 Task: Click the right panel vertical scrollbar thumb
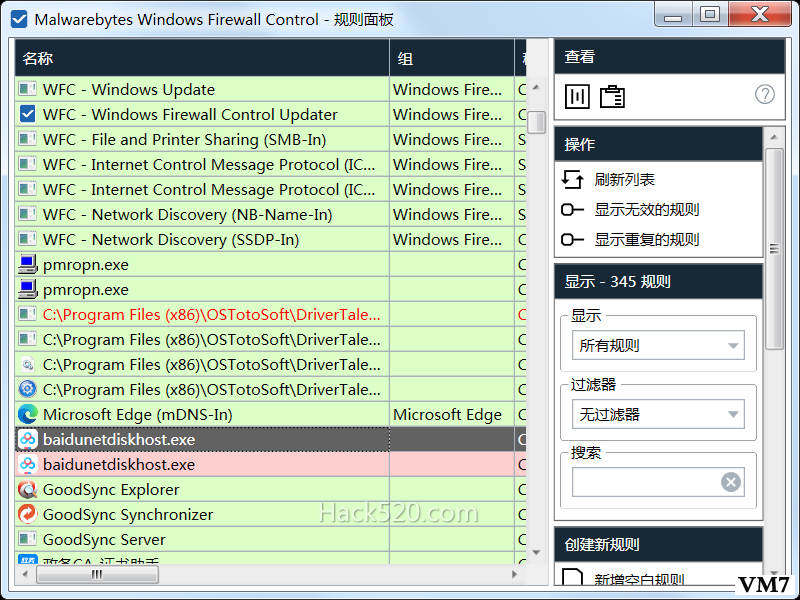774,249
